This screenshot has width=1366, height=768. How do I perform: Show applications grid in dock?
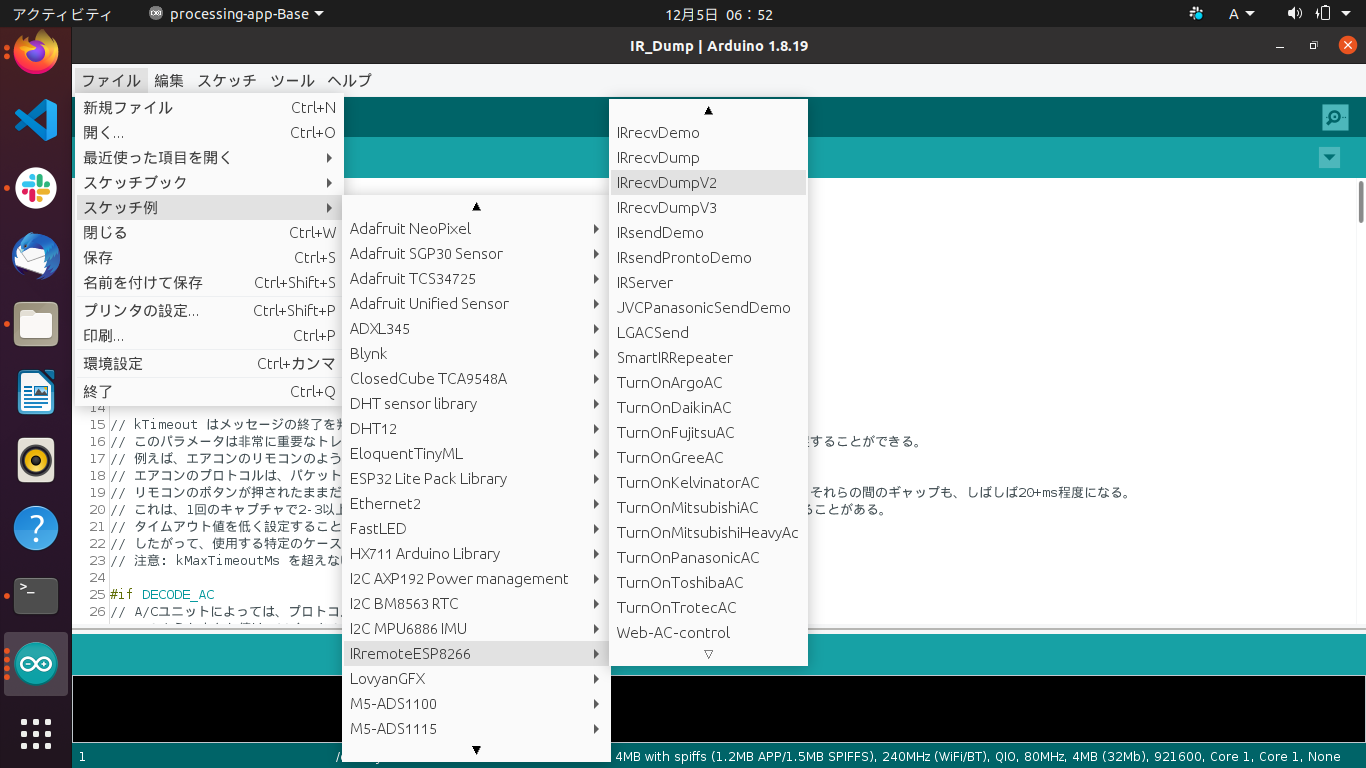point(36,734)
